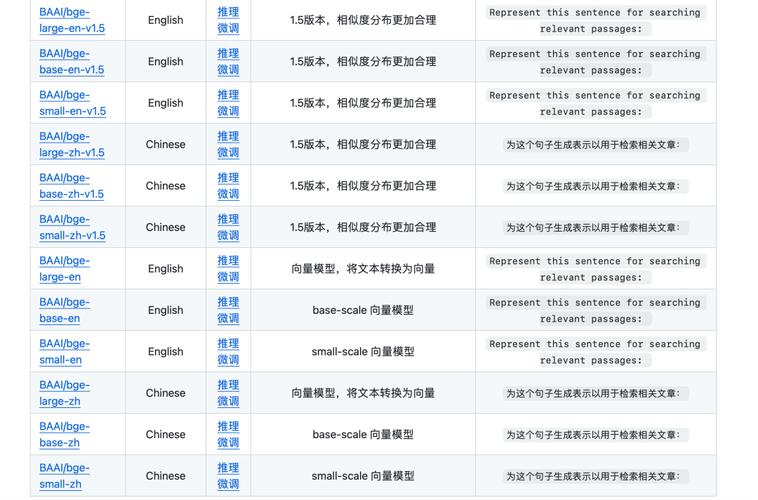This screenshot has width=758, height=500.
Task: Select 'base-scale 向量模型' text in bge-base-en row
Action: 363,310
